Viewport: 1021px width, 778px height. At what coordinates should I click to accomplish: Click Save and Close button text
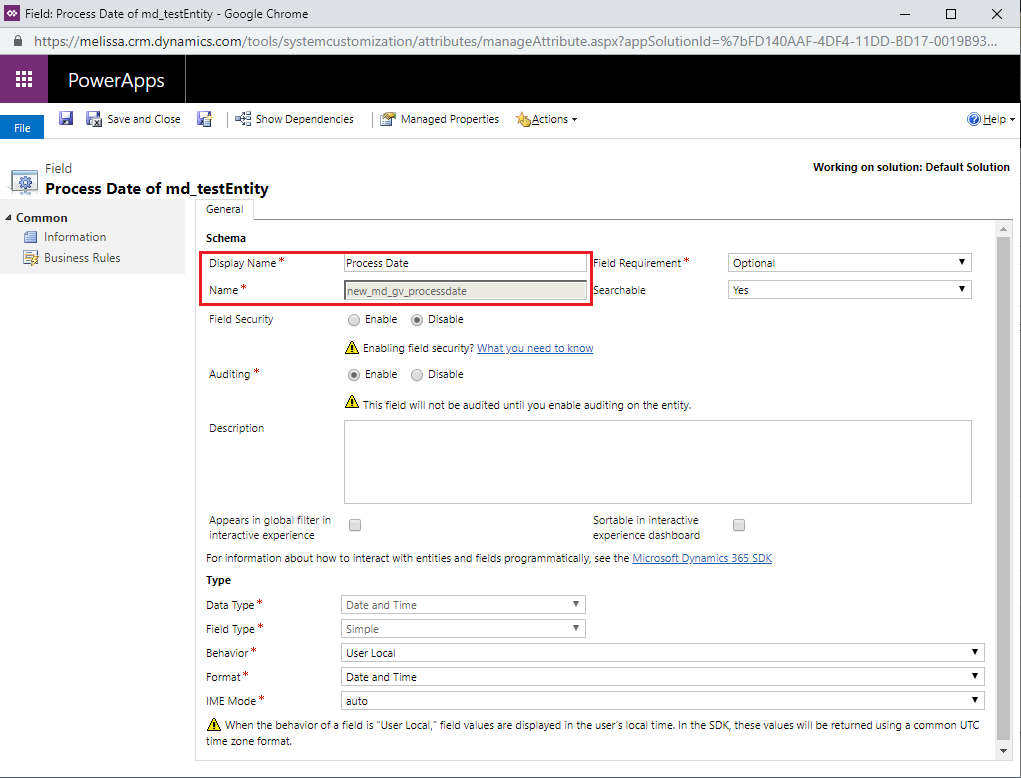pos(144,119)
